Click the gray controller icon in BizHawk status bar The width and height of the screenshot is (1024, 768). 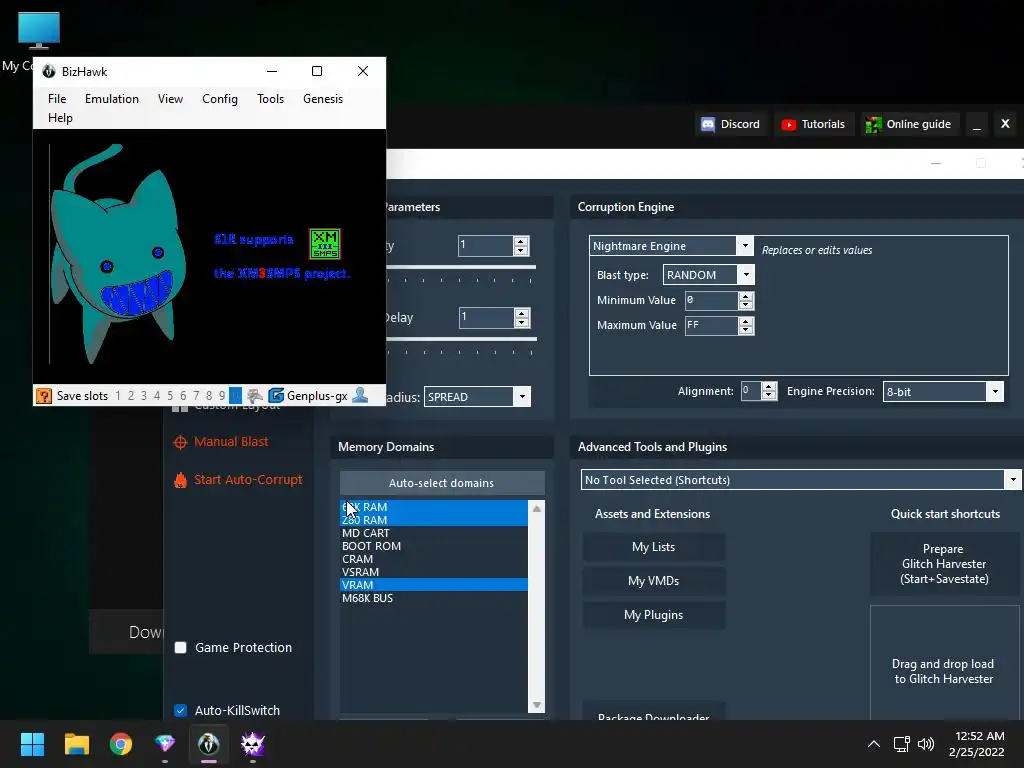pos(255,396)
